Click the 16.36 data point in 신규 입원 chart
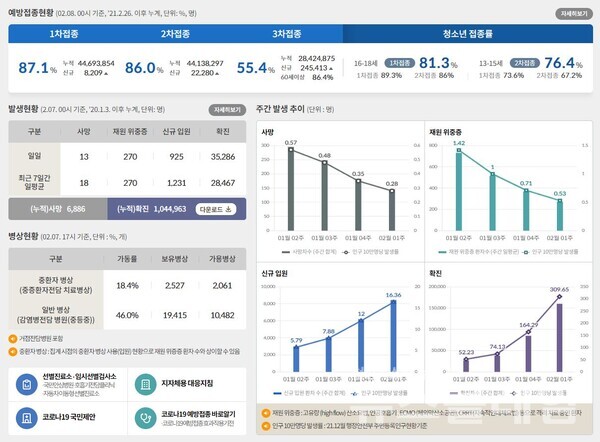Image resolution: width=600 pixels, height=442 pixels. (397, 303)
